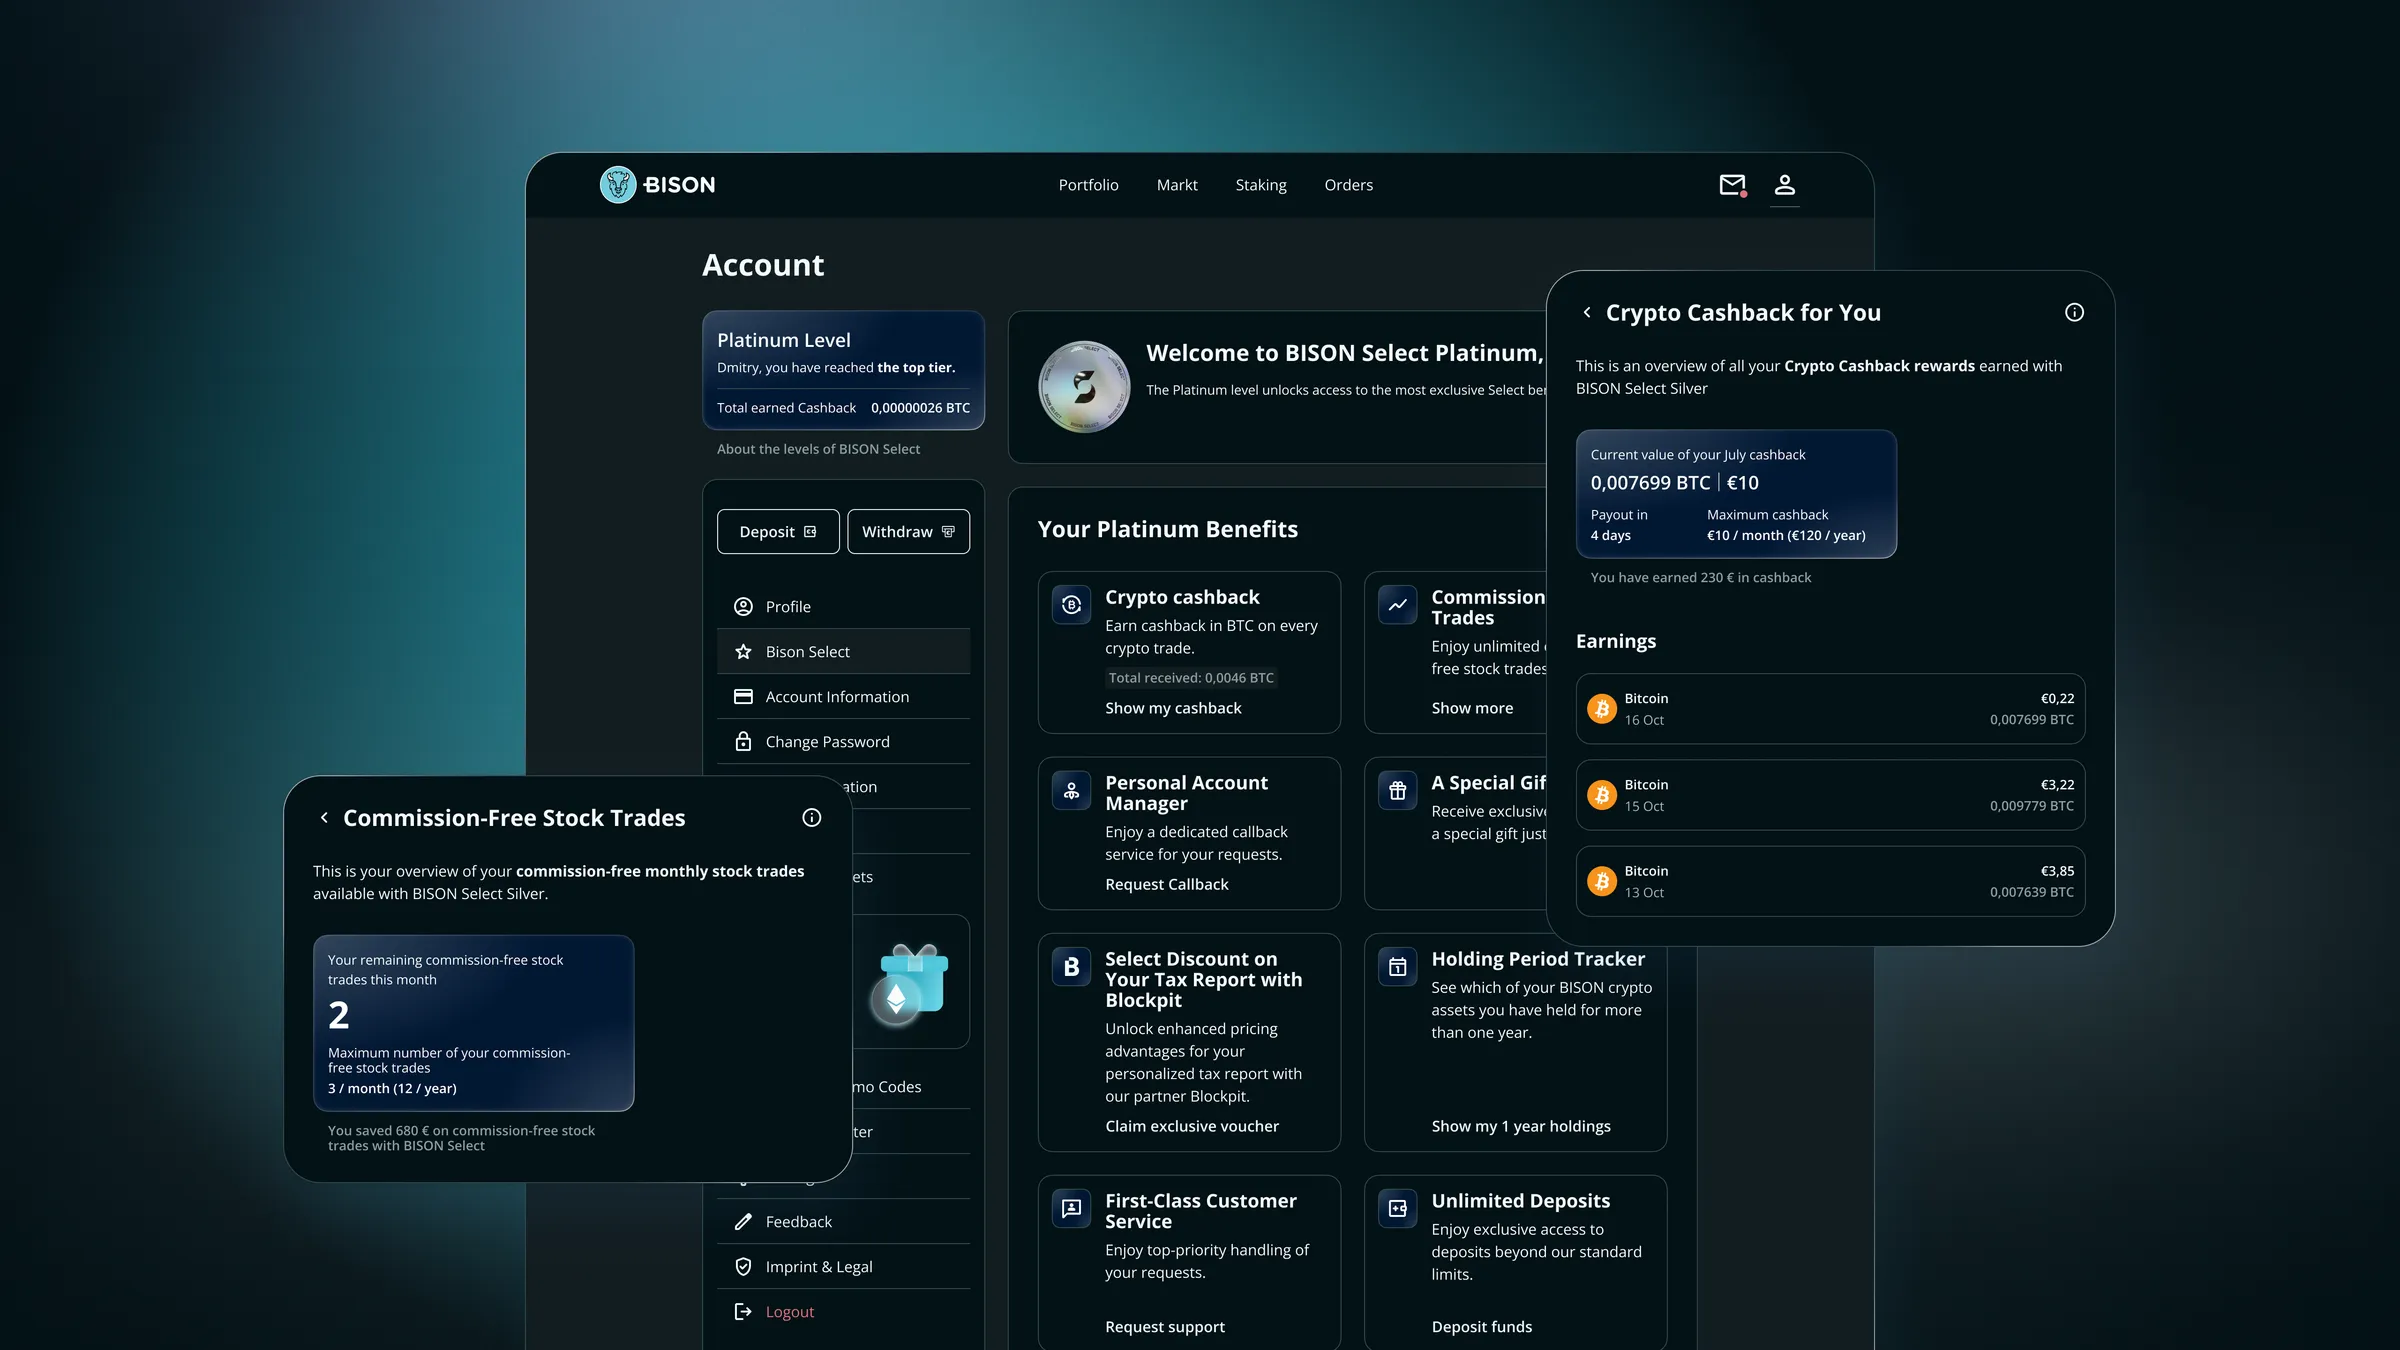Click the Unlimited Deposits icon

[1398, 1209]
